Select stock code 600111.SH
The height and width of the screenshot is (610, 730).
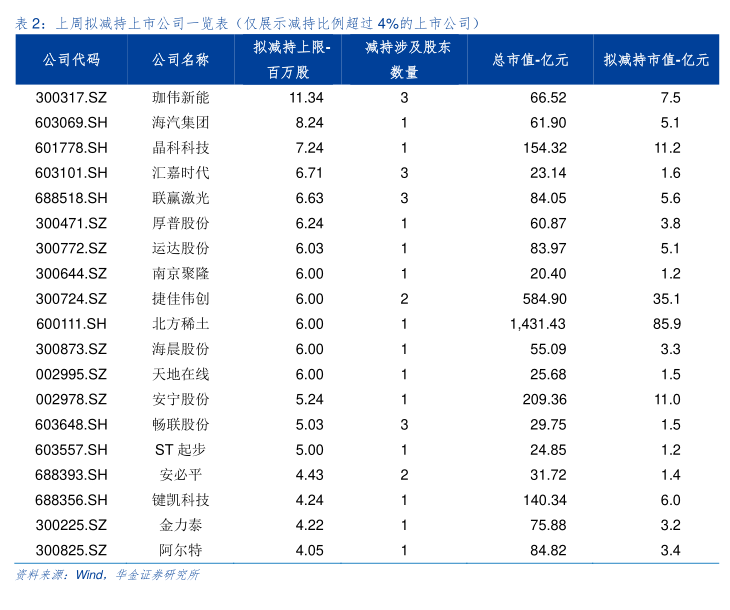71,324
